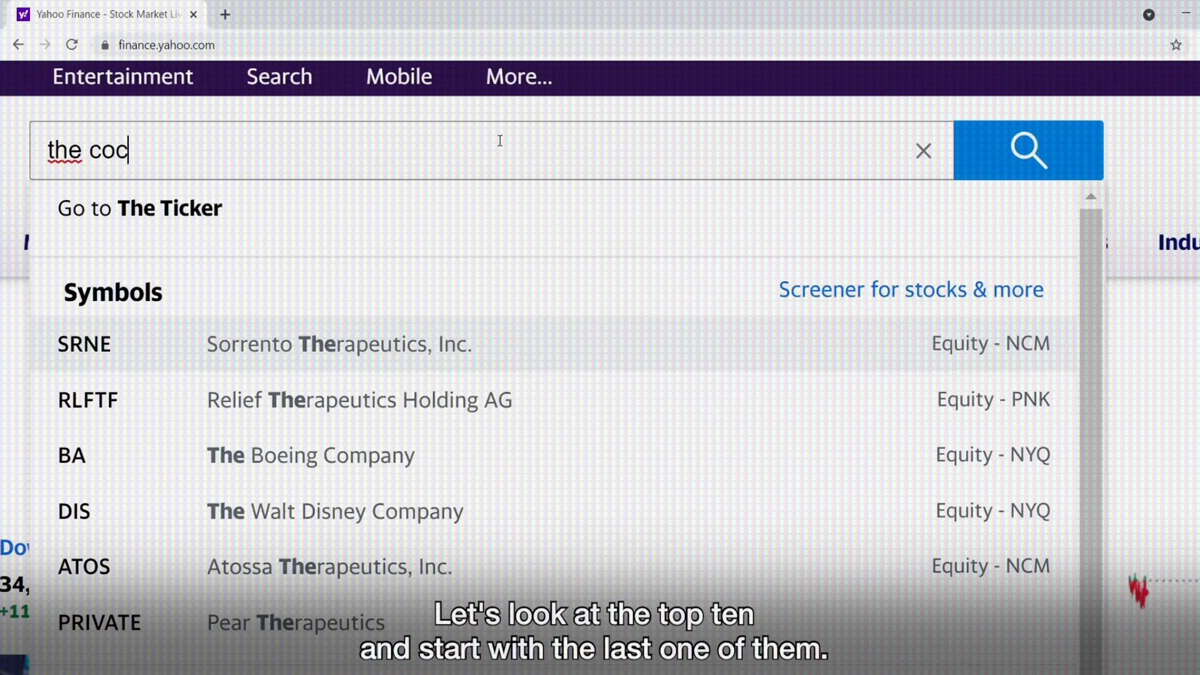Reload the page with refresh icon

[x=71, y=45]
